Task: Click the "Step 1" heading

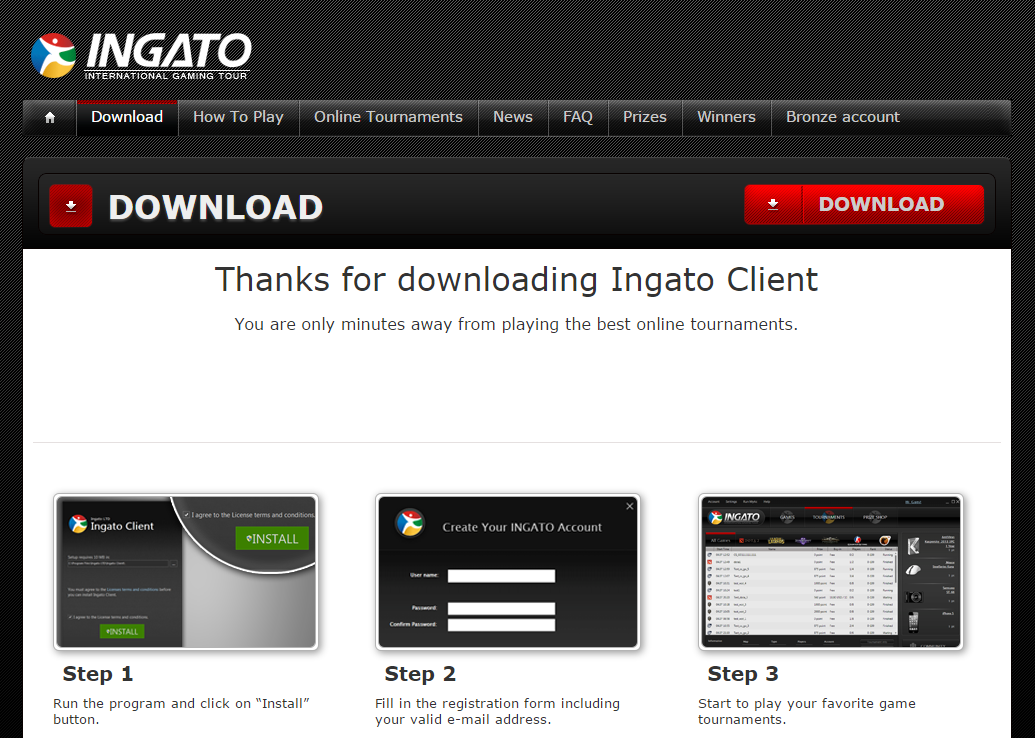Action: pos(98,674)
